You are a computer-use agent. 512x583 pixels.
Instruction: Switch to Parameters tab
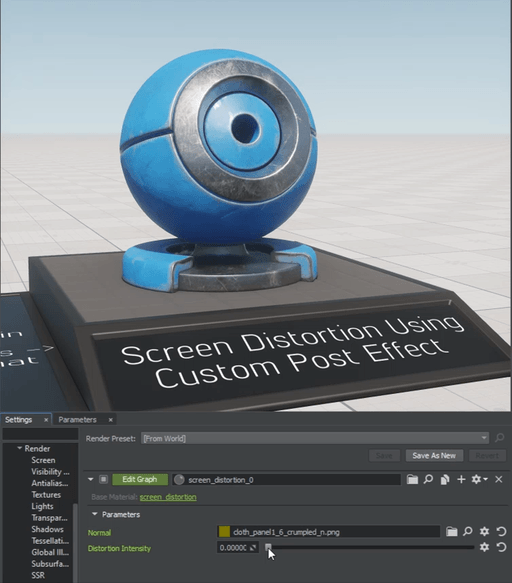point(77,420)
